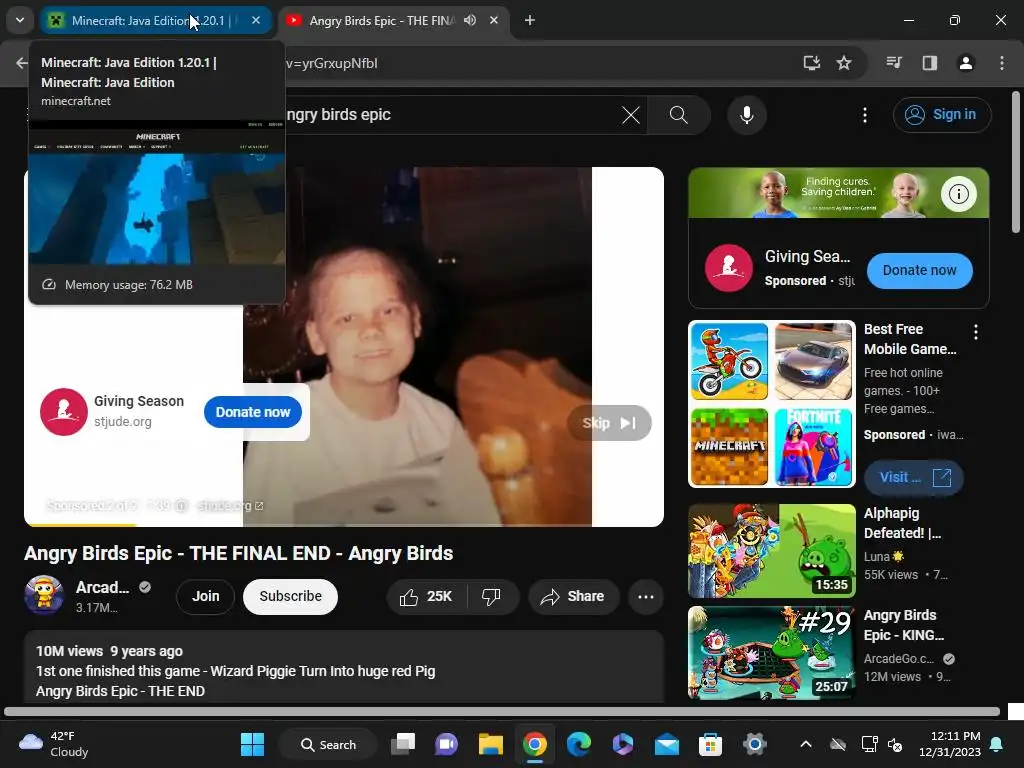Image resolution: width=1024 pixels, height=768 pixels.
Task: Click Donate now in sidebar ad
Action: (x=920, y=270)
